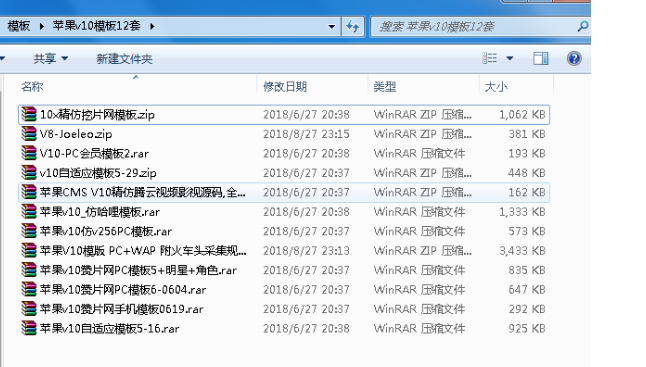
Task: Click the search magnifier icon
Action: [582, 27]
